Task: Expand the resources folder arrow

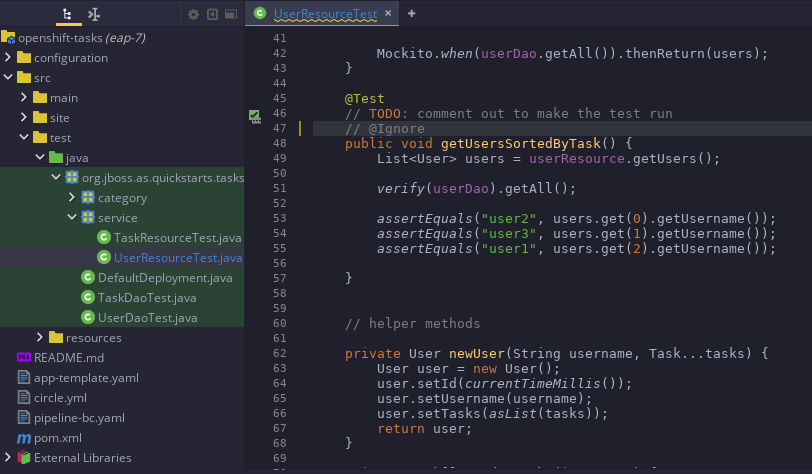Action: 40,337
